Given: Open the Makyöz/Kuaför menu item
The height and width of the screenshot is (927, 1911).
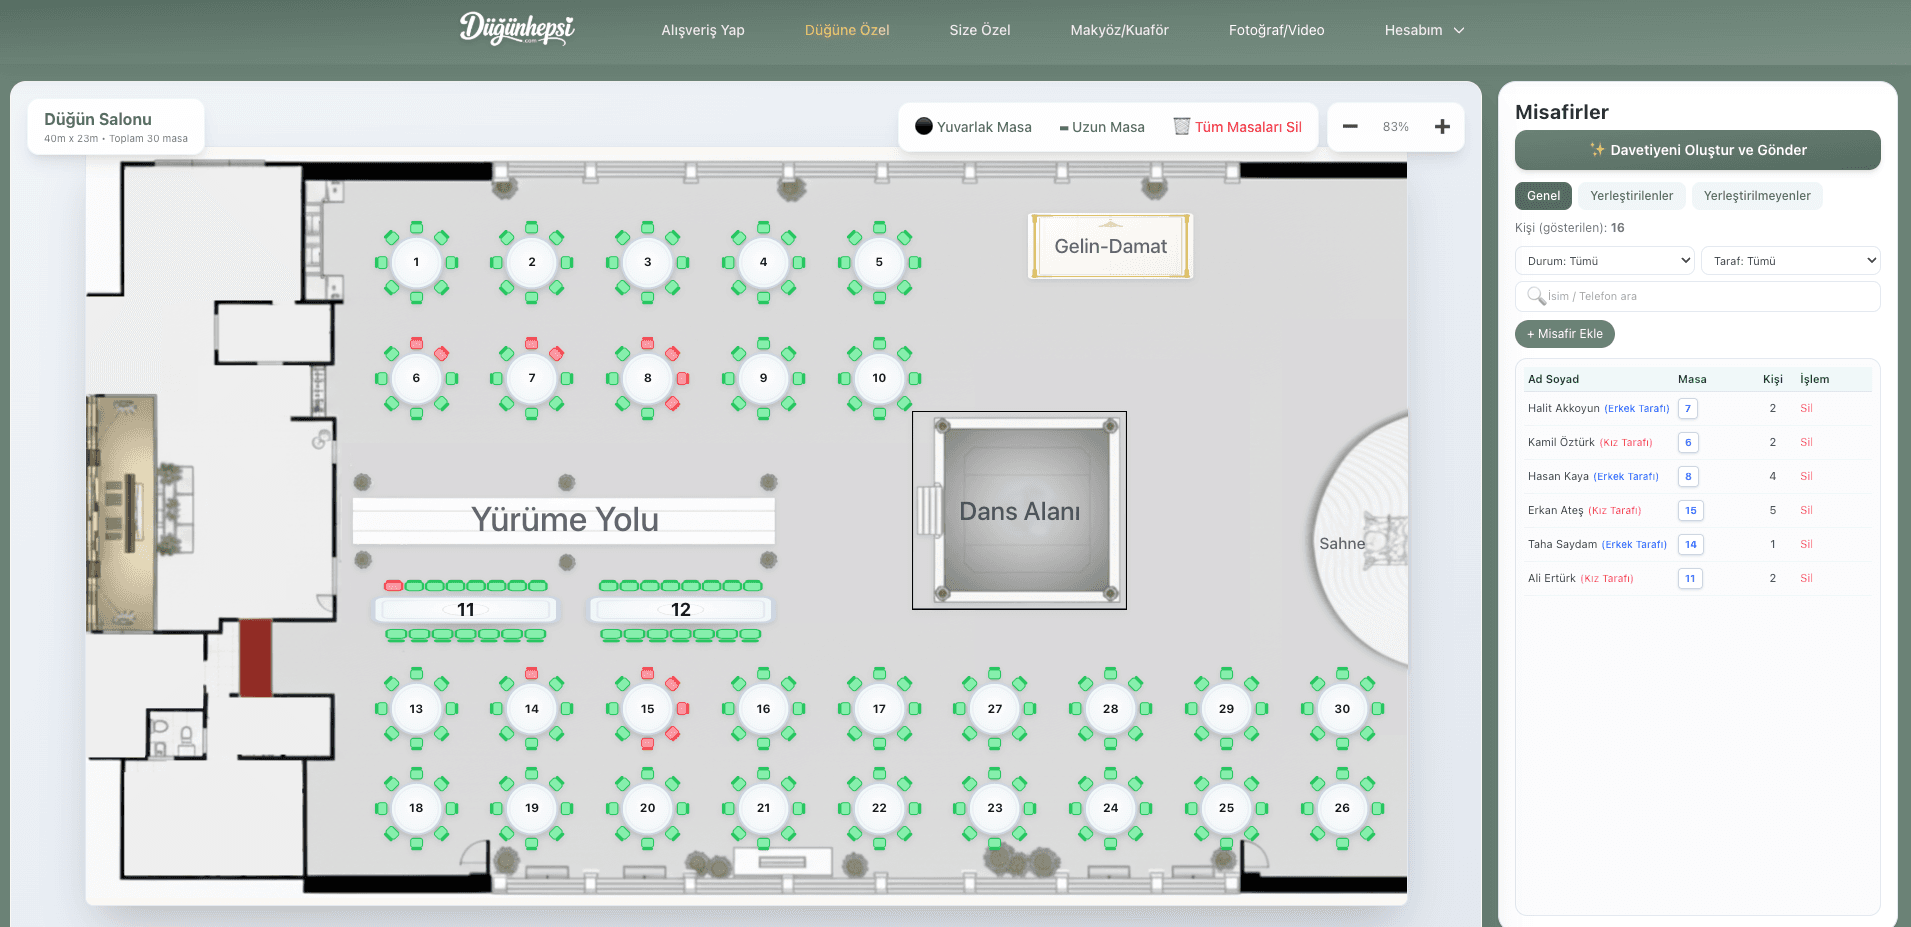Looking at the screenshot, I should 1119,30.
